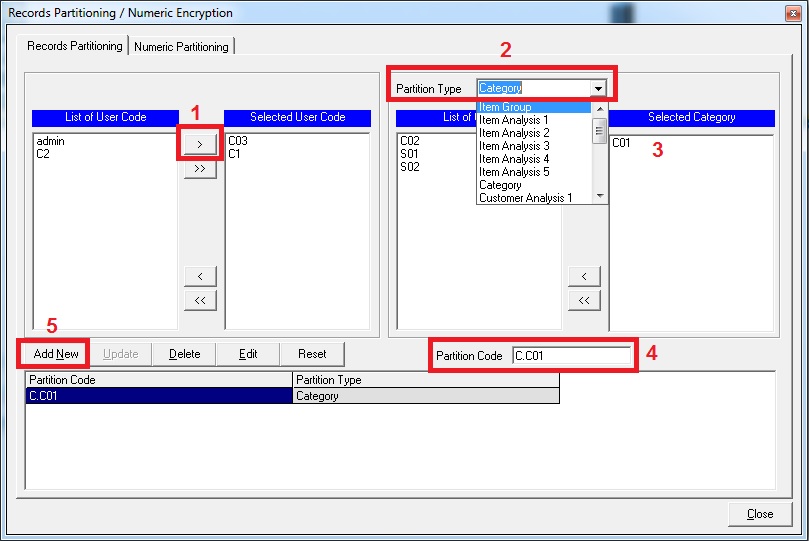Select Customer Analysis 1 in dropdown list
This screenshot has height=541, width=809.
[525, 198]
